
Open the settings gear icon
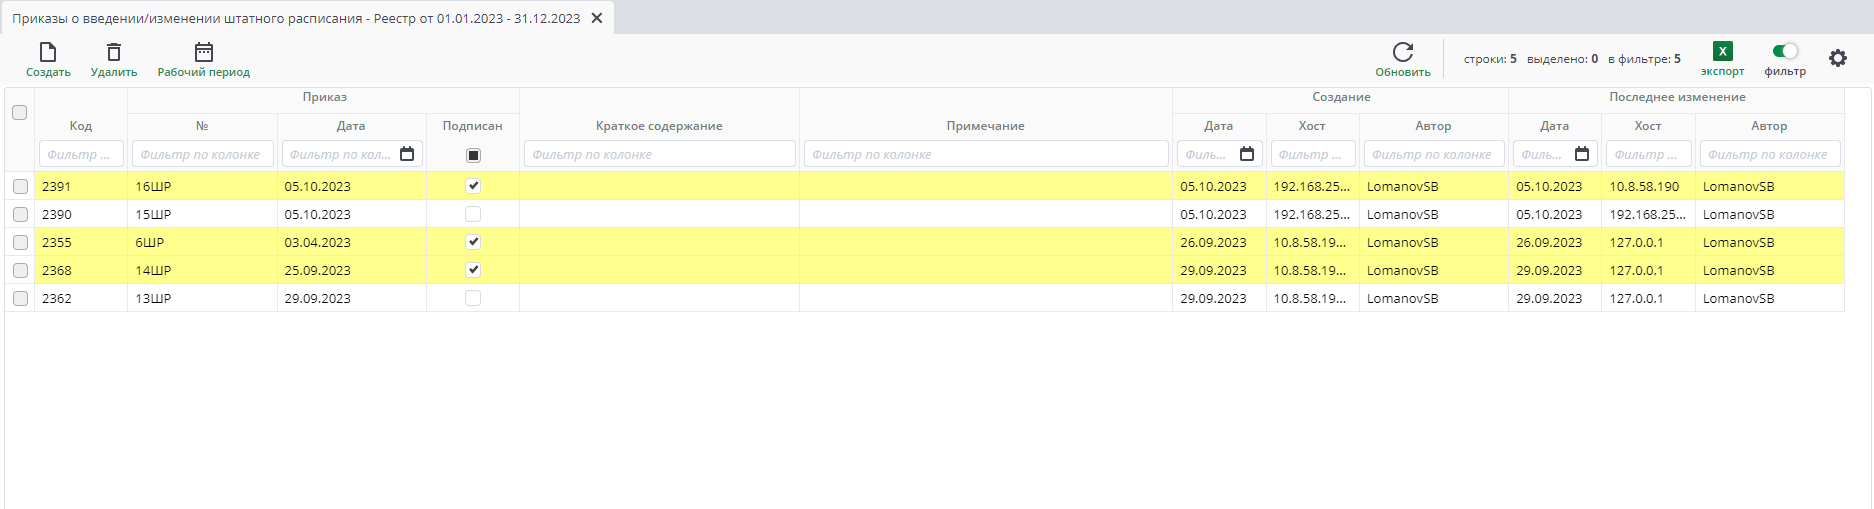click(x=1838, y=58)
